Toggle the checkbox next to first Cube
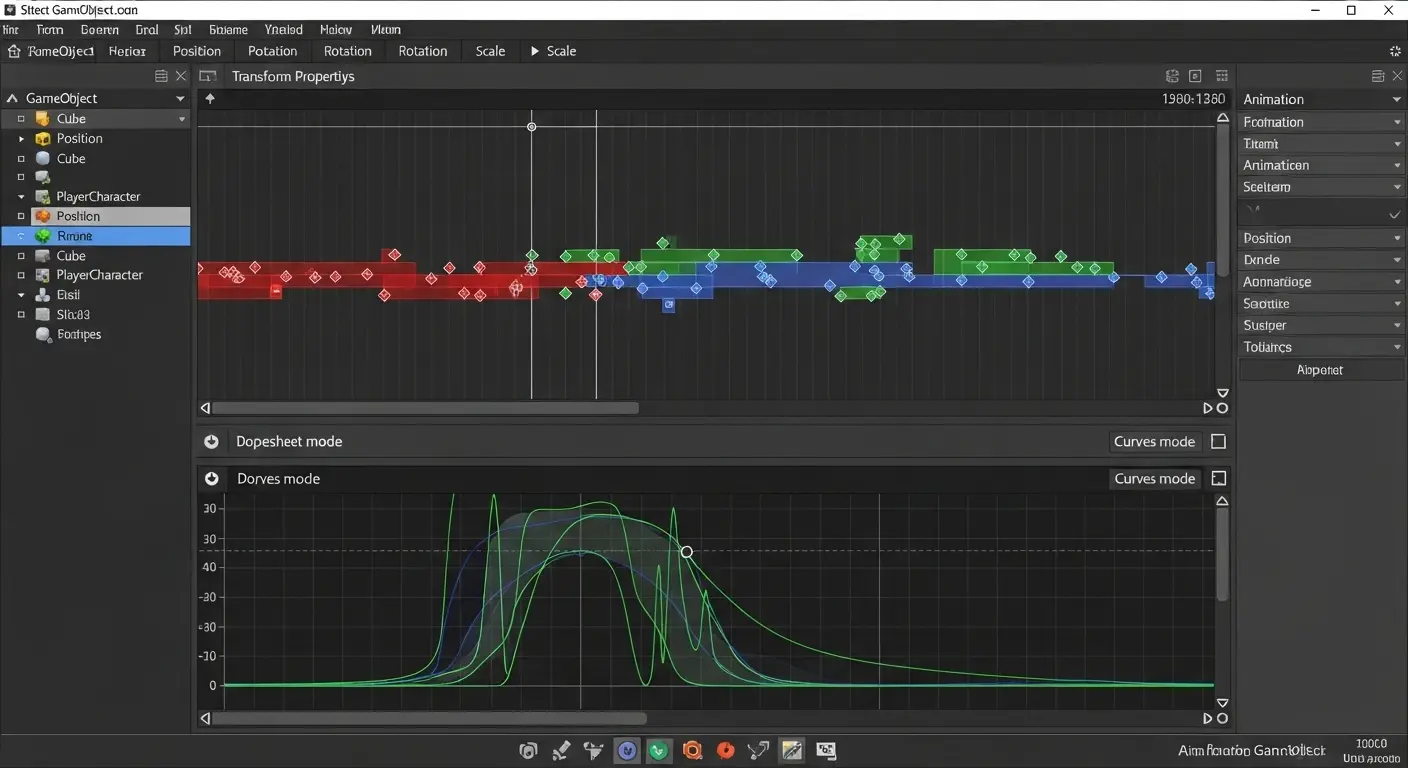 pyautogui.click(x=21, y=119)
